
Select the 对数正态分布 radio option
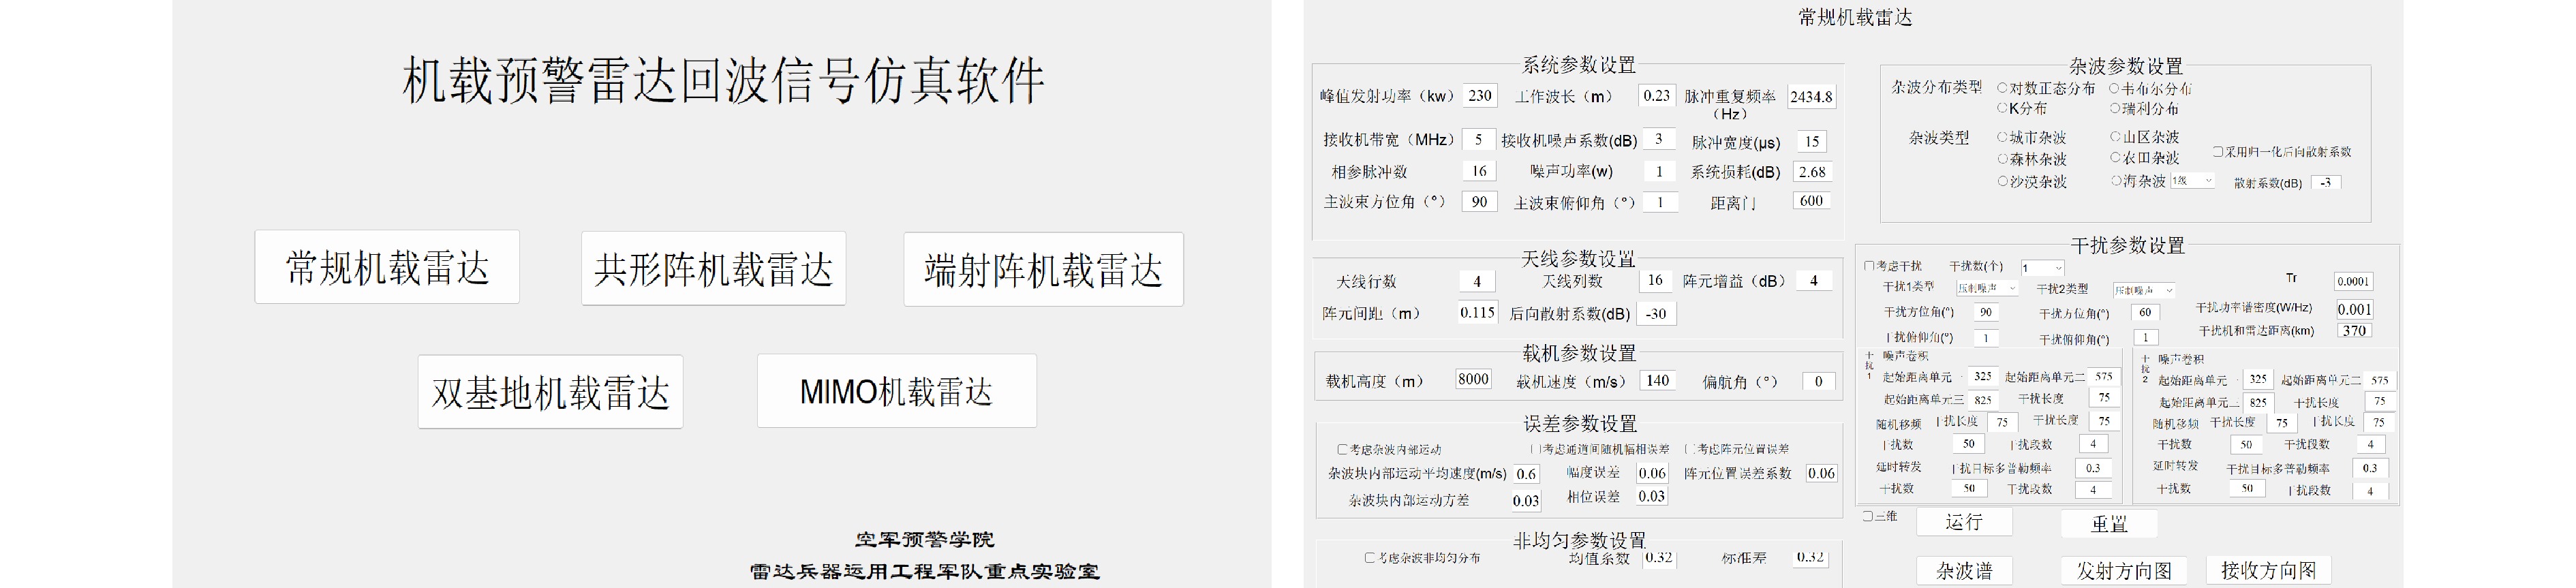coord(2003,88)
